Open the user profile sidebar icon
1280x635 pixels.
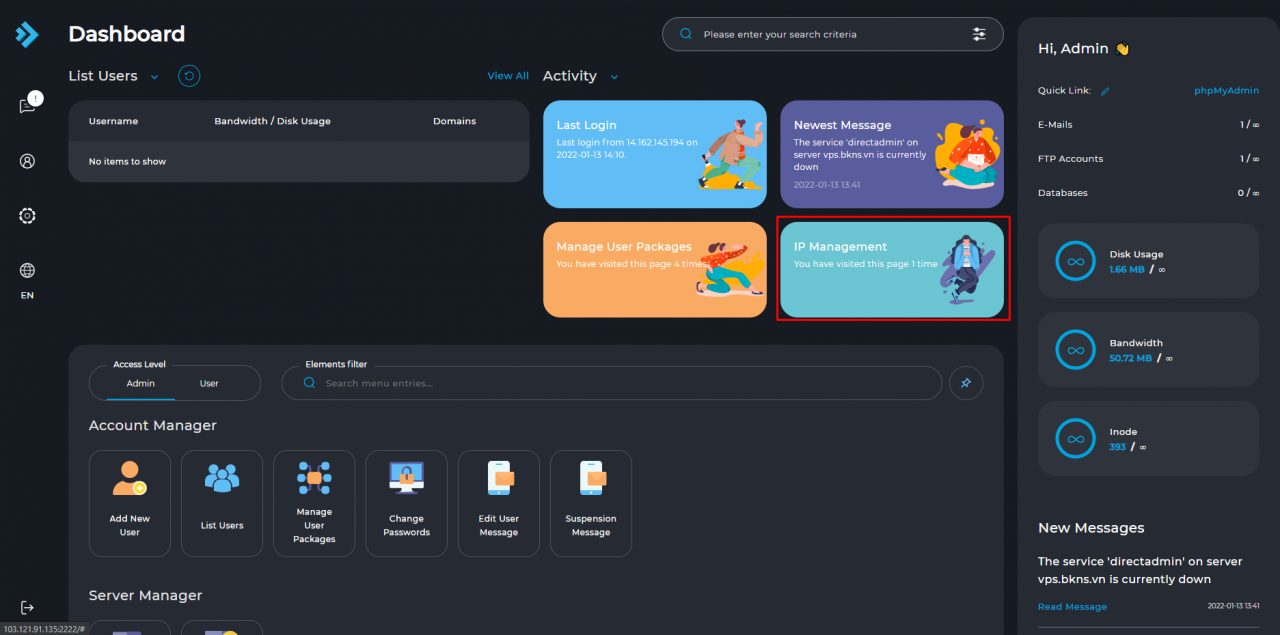point(27,161)
